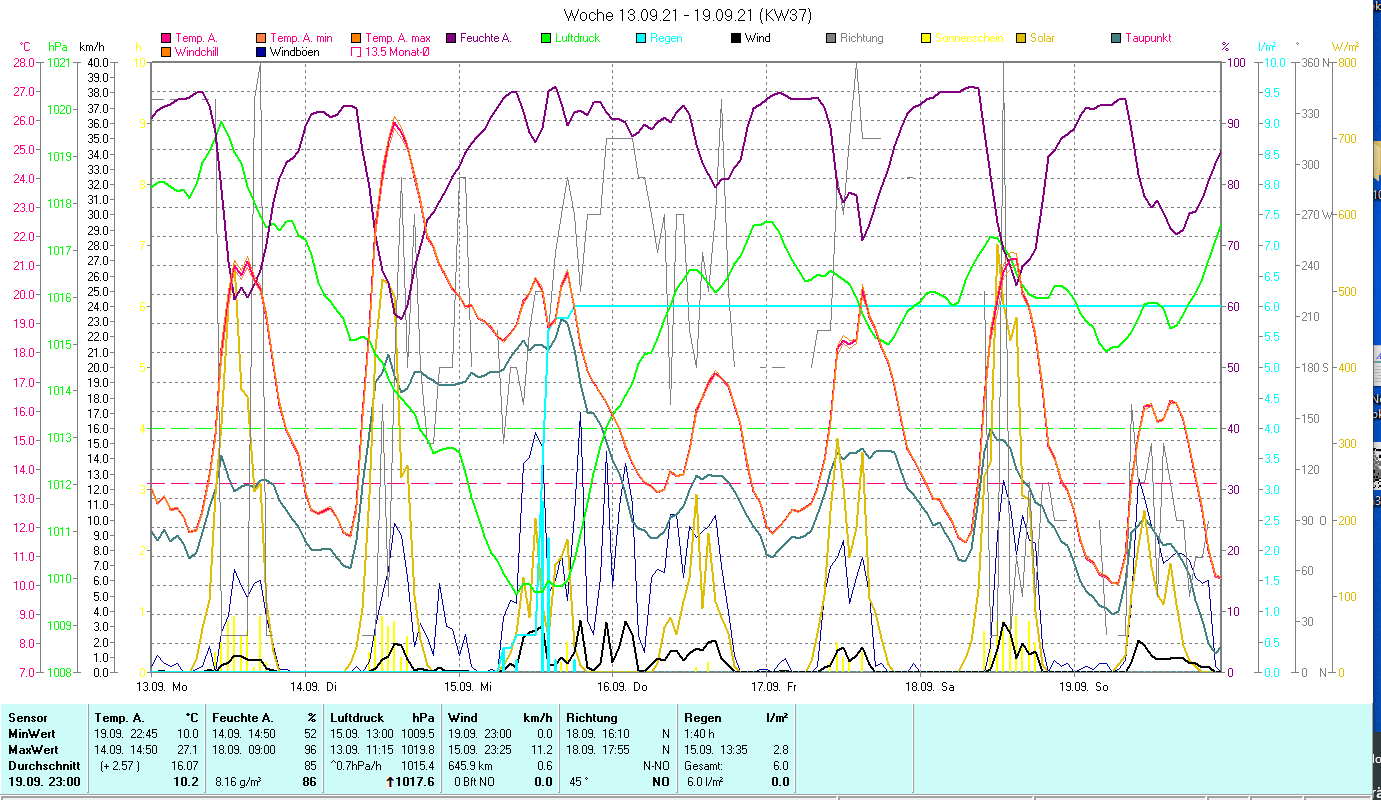
Task: Click the 45 ° direction angle value
Action: 580,782
